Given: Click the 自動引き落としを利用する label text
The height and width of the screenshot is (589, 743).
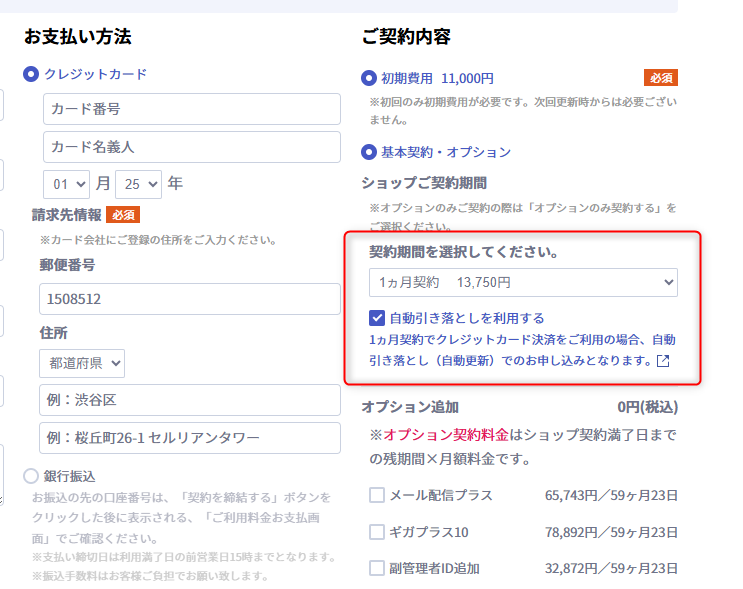Looking at the screenshot, I should (x=466, y=318).
